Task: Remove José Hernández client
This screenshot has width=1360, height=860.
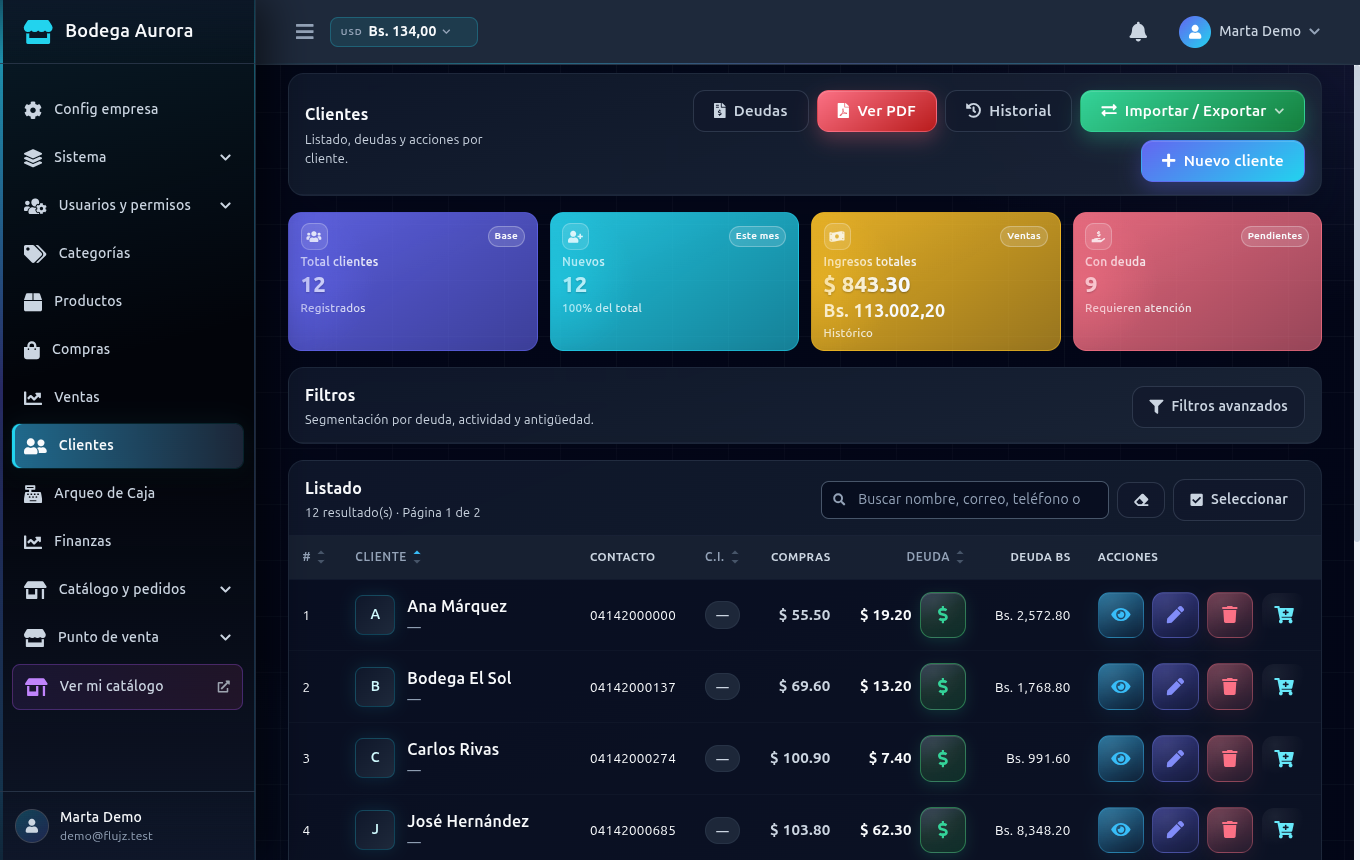Action: click(x=1230, y=830)
